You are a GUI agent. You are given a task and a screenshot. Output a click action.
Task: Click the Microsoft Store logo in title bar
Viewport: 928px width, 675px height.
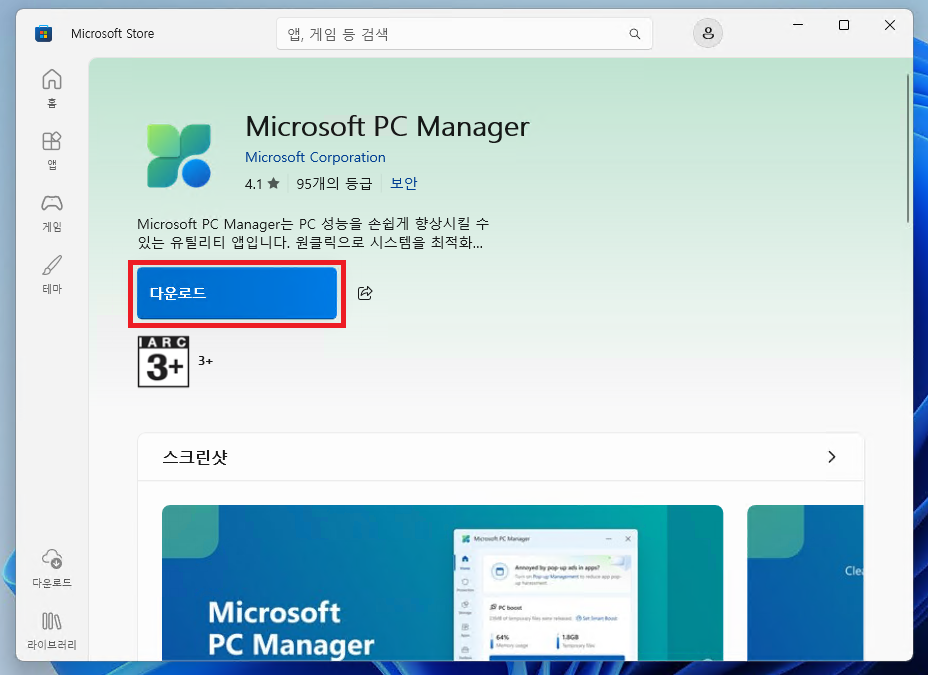coord(43,34)
